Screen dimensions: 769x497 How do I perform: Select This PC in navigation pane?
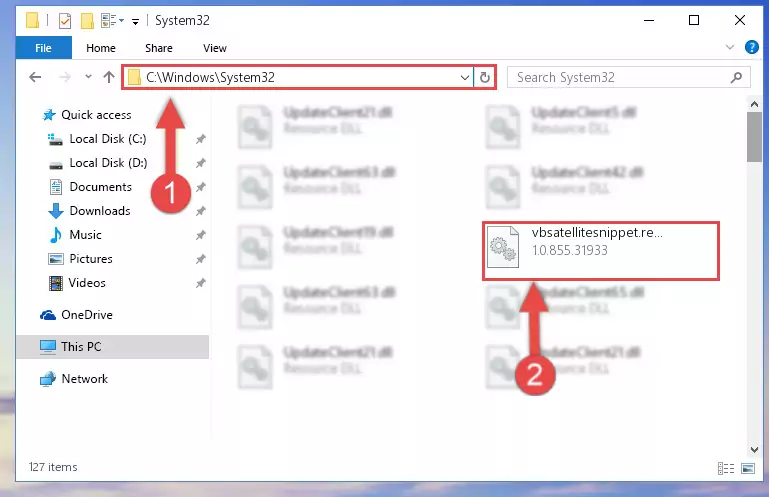coord(113,347)
